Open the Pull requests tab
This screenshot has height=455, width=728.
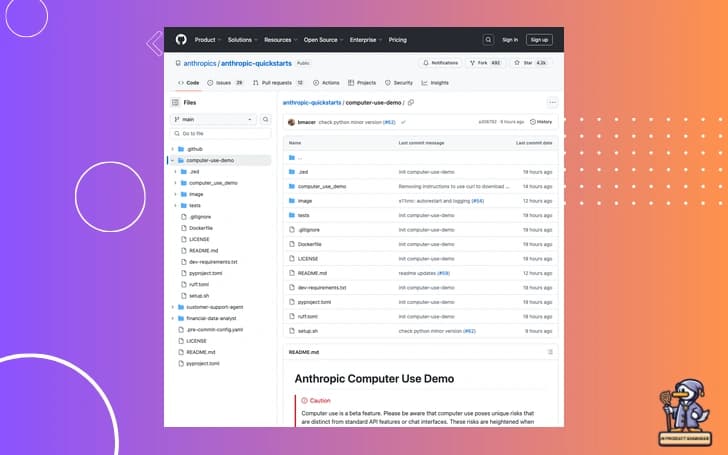point(280,83)
